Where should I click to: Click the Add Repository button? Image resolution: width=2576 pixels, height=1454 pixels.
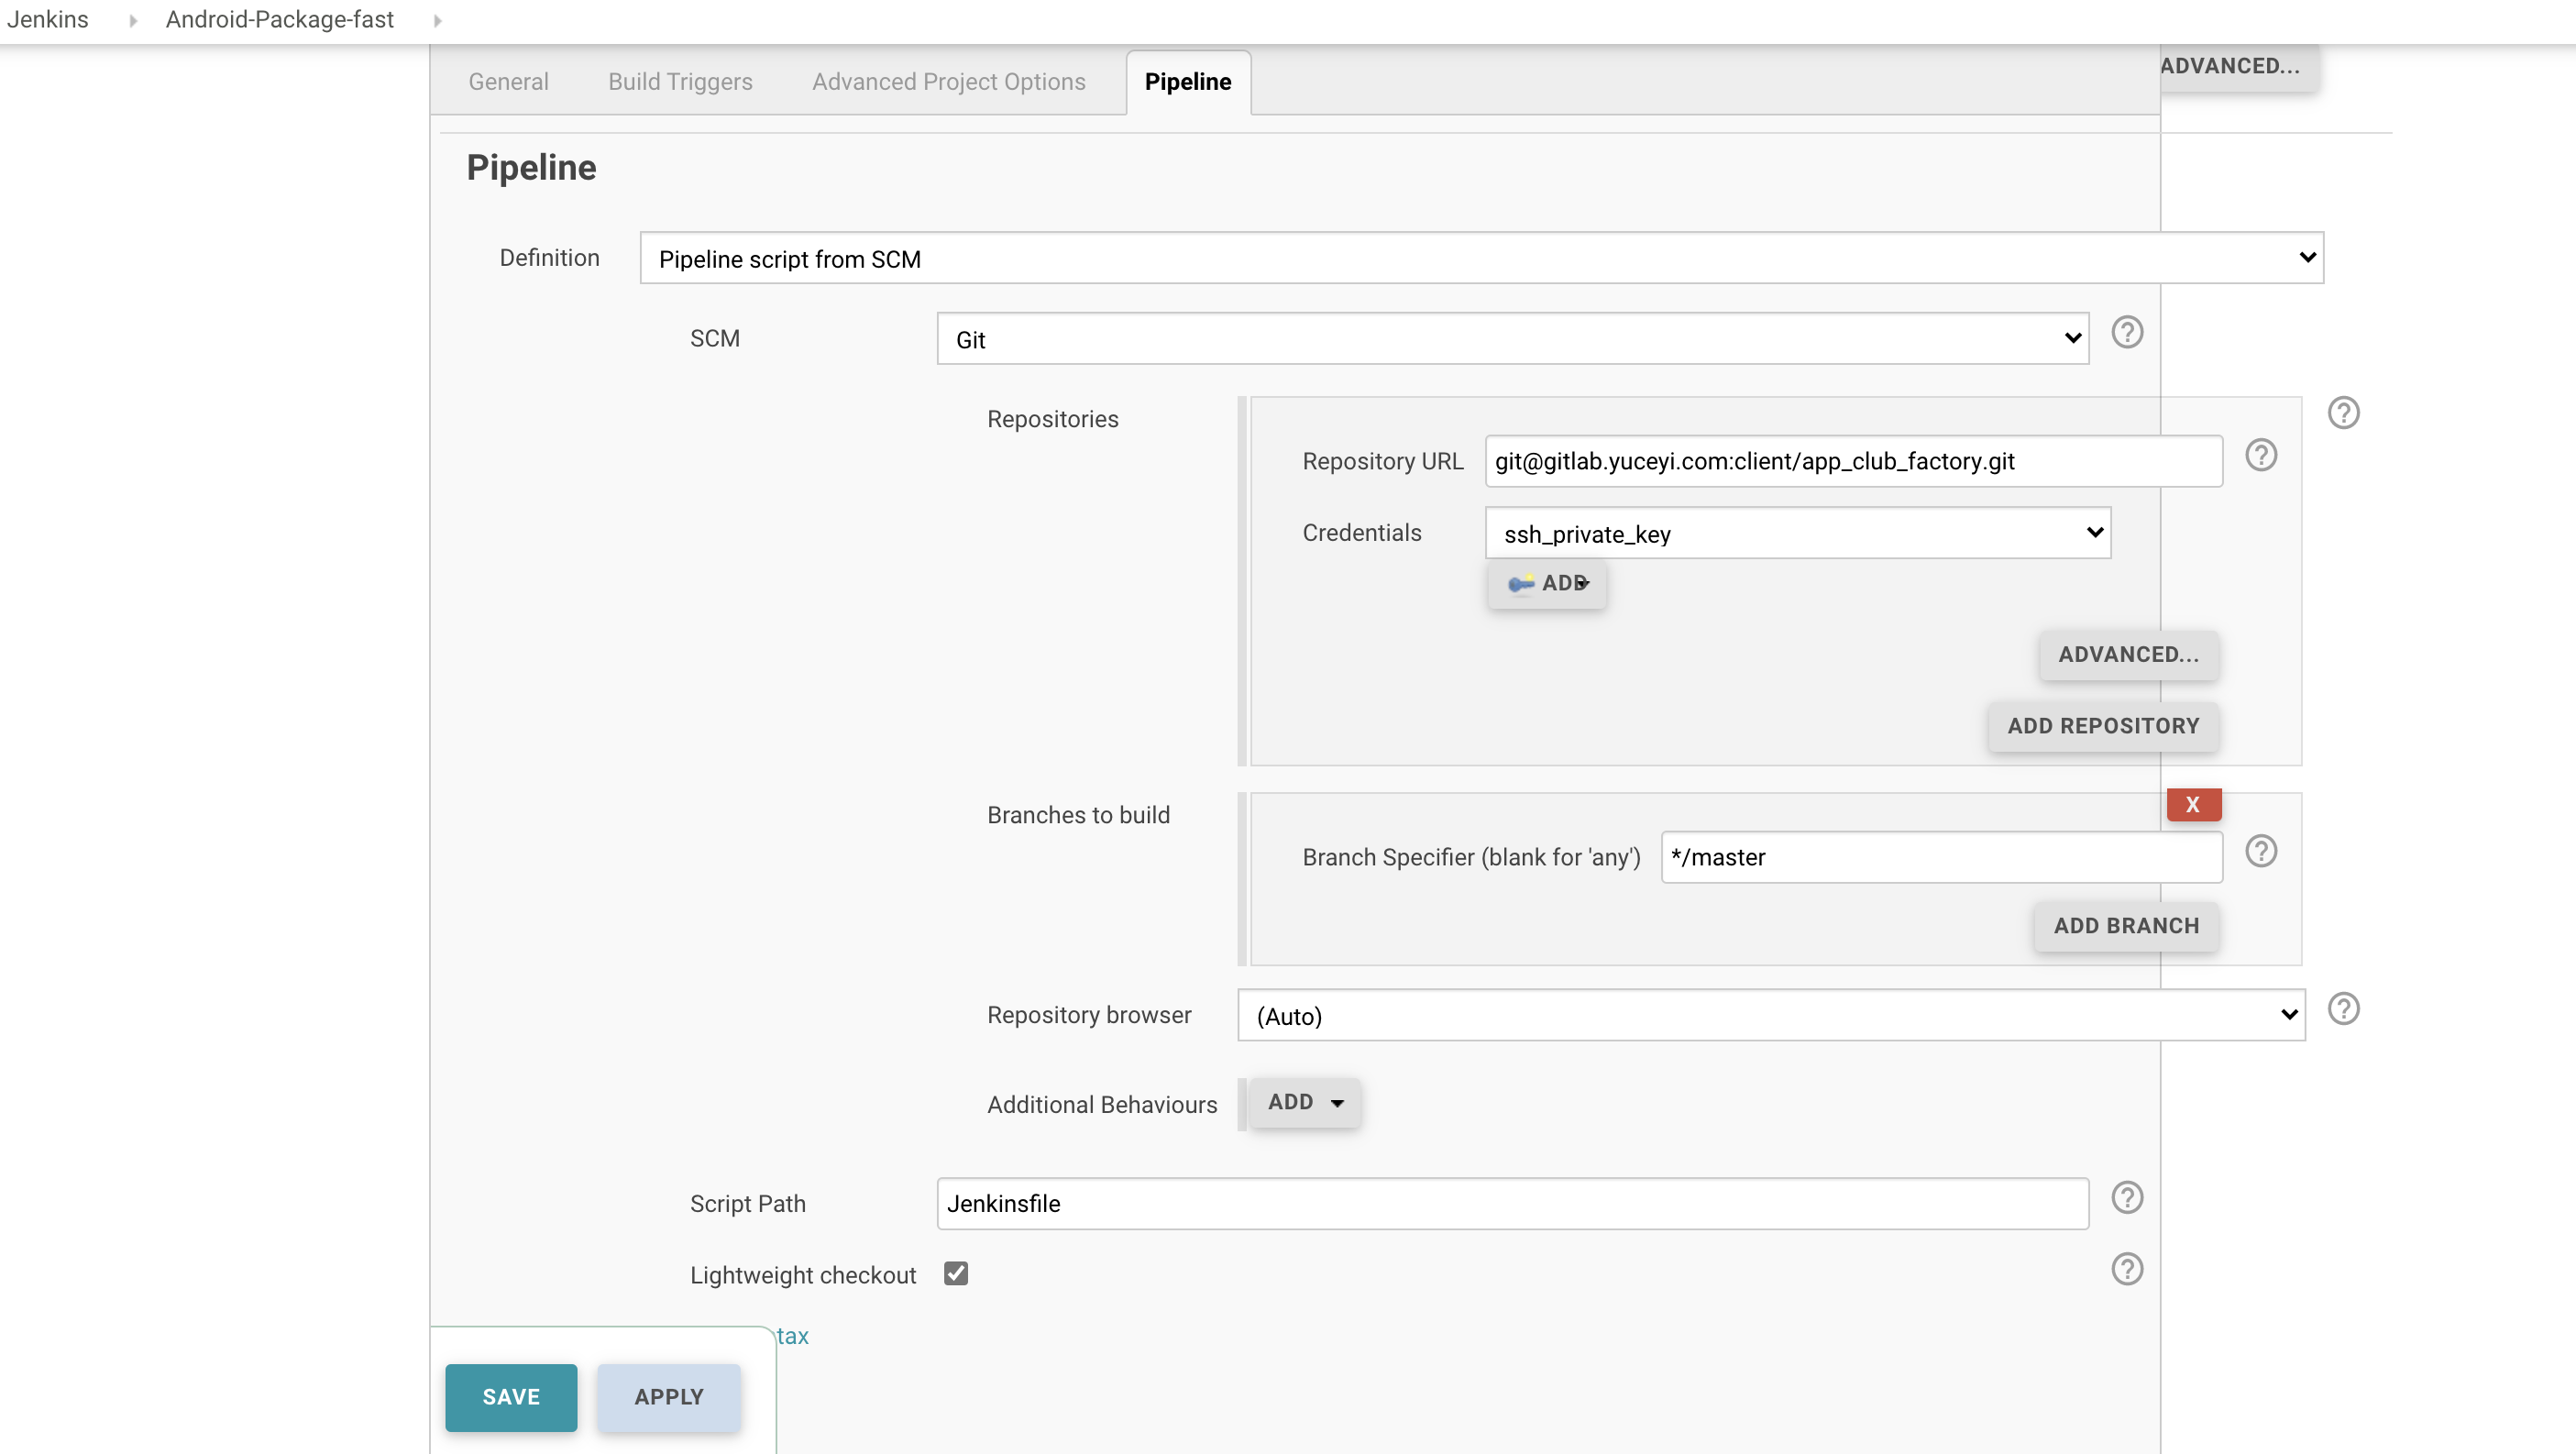tap(2102, 726)
